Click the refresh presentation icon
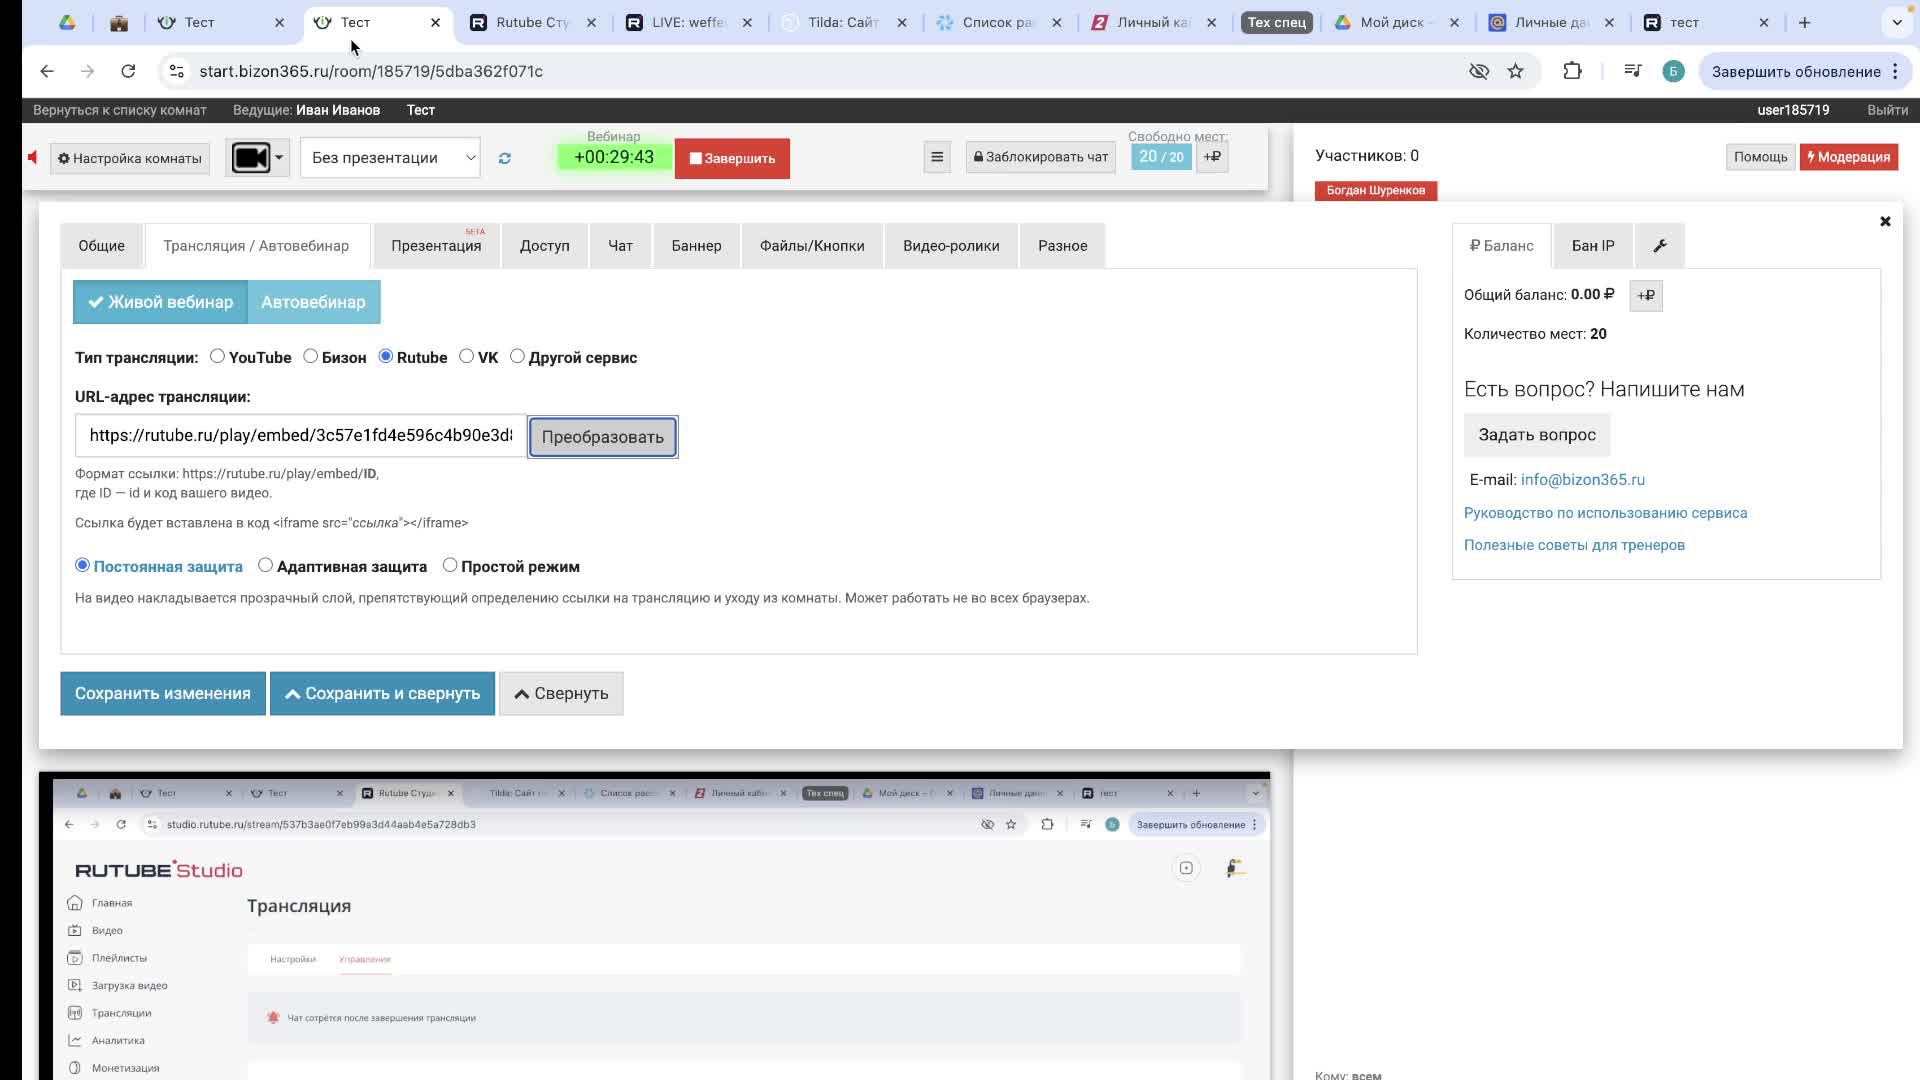Screen dimensions: 1920x1080 (x=505, y=159)
